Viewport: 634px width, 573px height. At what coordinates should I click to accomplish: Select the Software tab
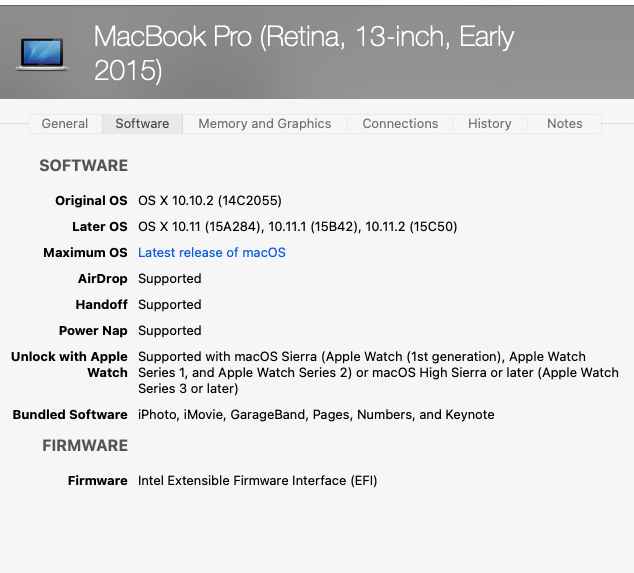[x=142, y=124]
